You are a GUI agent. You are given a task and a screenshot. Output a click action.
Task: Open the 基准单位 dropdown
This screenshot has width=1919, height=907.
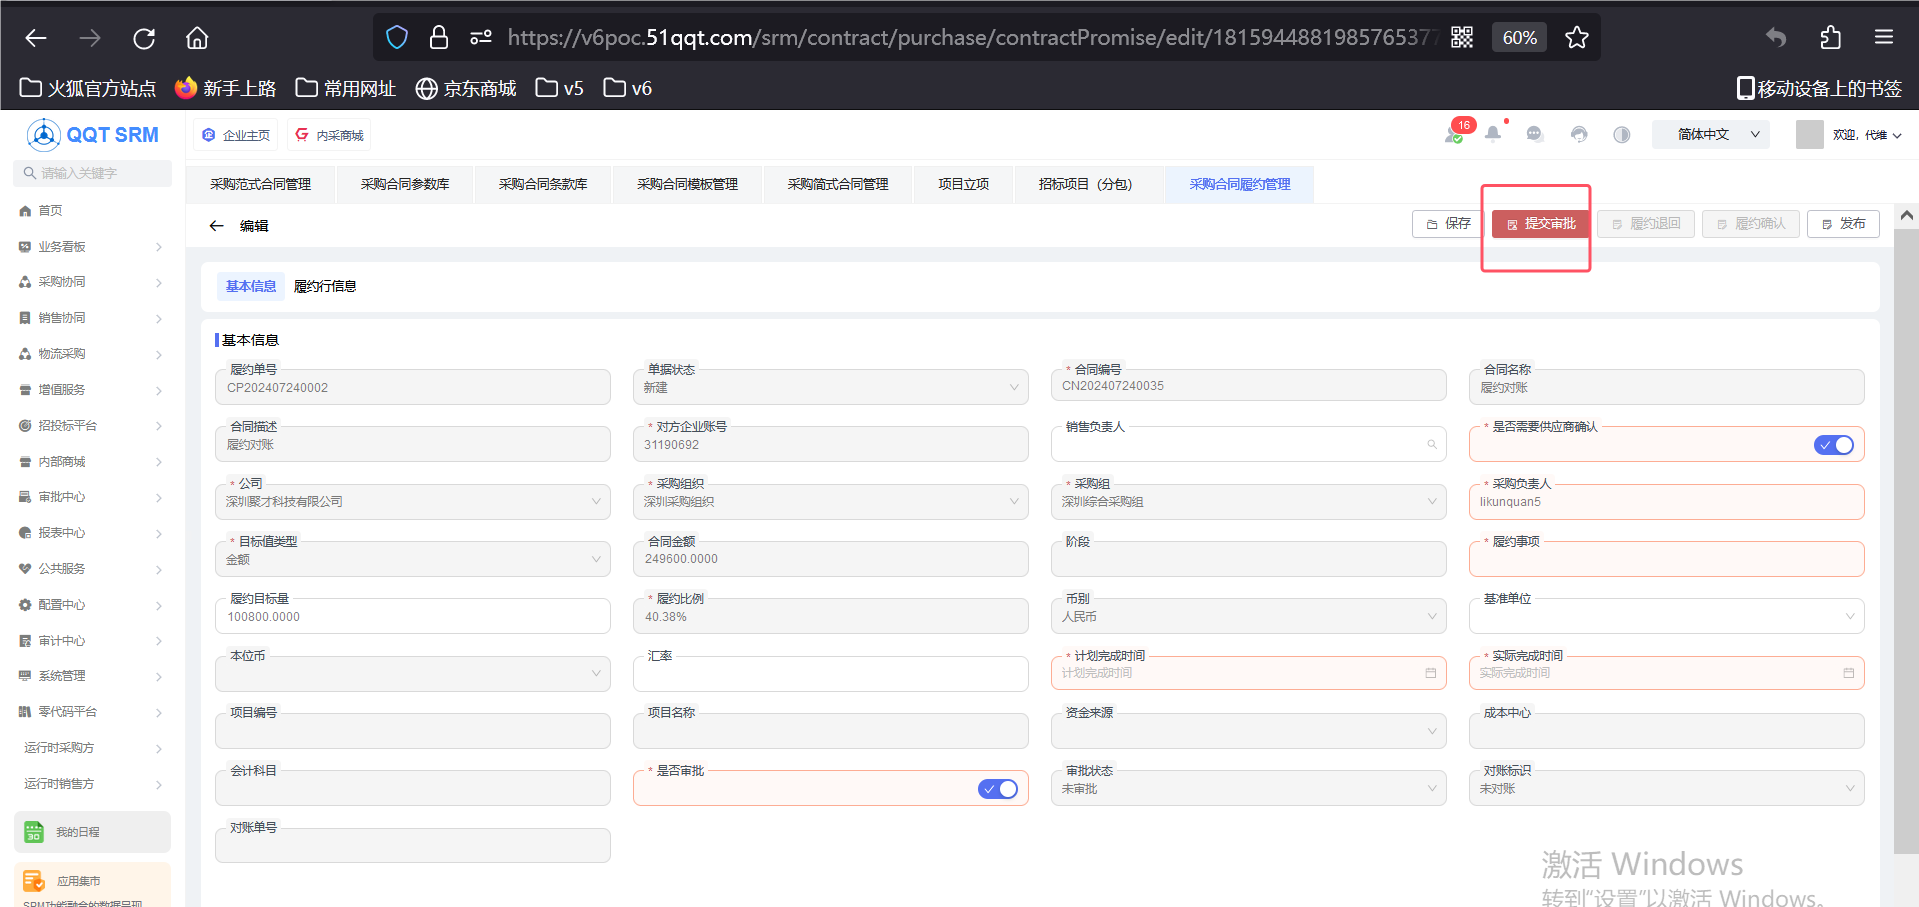pos(1666,616)
